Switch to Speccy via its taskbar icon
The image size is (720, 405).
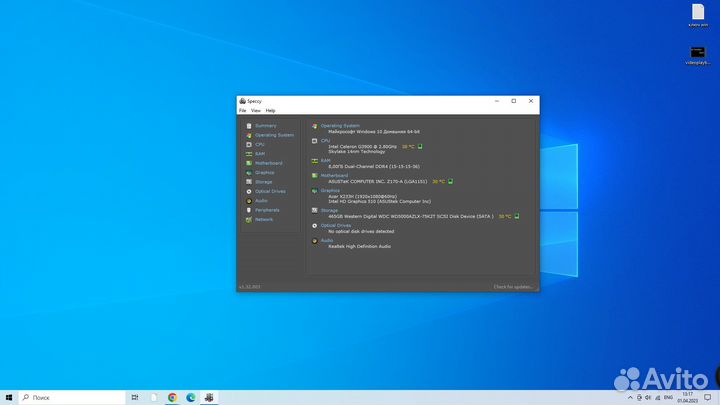pyautogui.click(x=209, y=398)
